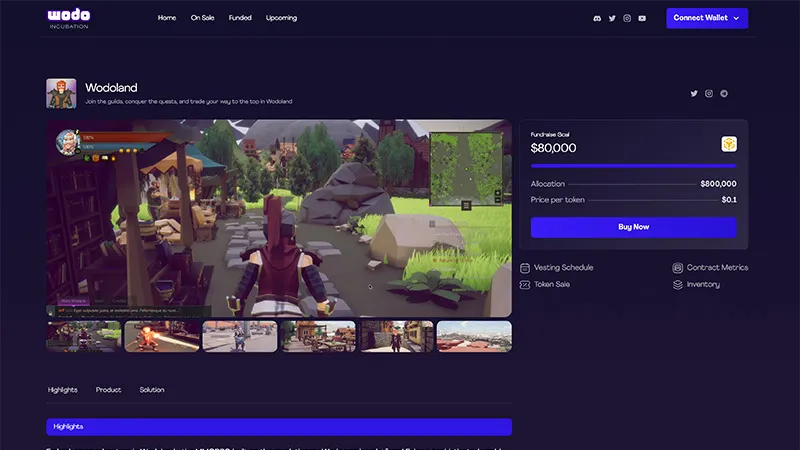Open the Vesting Schedule link
The image size is (800, 450).
tap(563, 267)
